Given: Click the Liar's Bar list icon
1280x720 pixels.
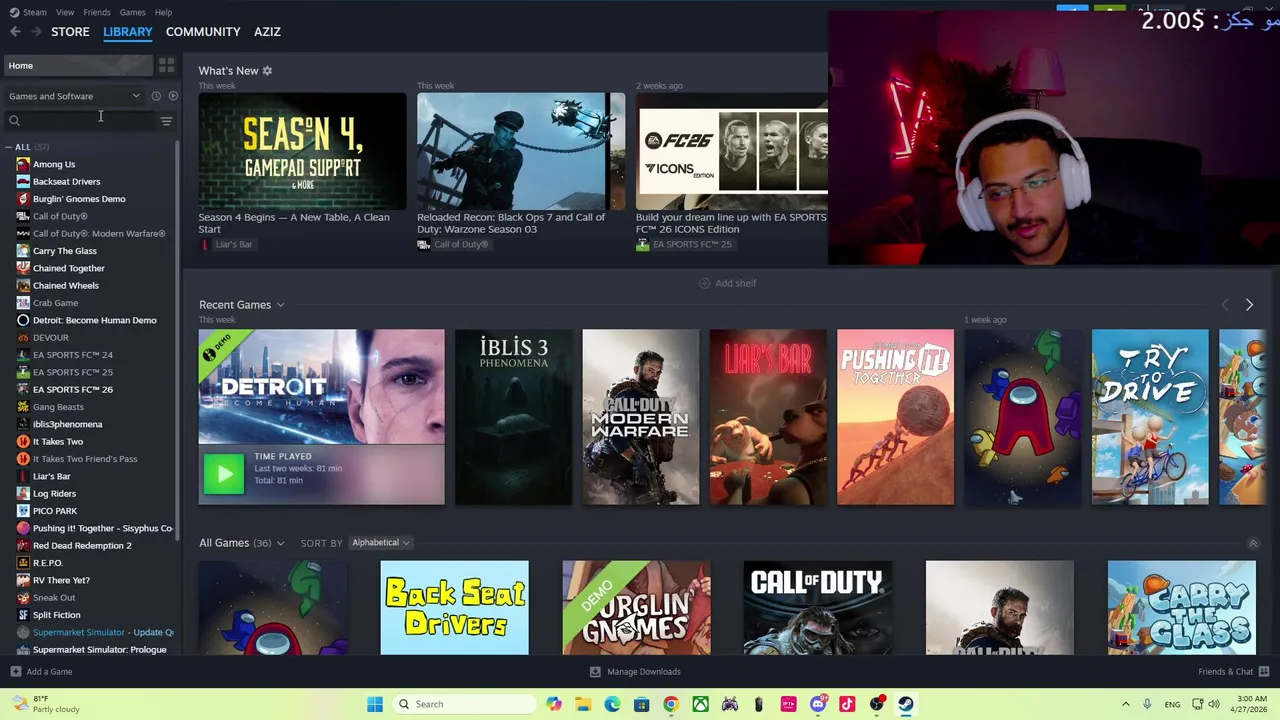Looking at the screenshot, I should [23, 476].
